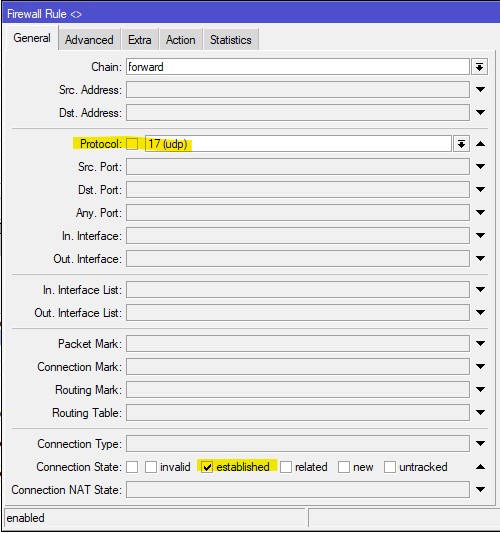Viewport: 500px width, 533px height.
Task: Expand the Connection Type field
Action: [x=480, y=444]
